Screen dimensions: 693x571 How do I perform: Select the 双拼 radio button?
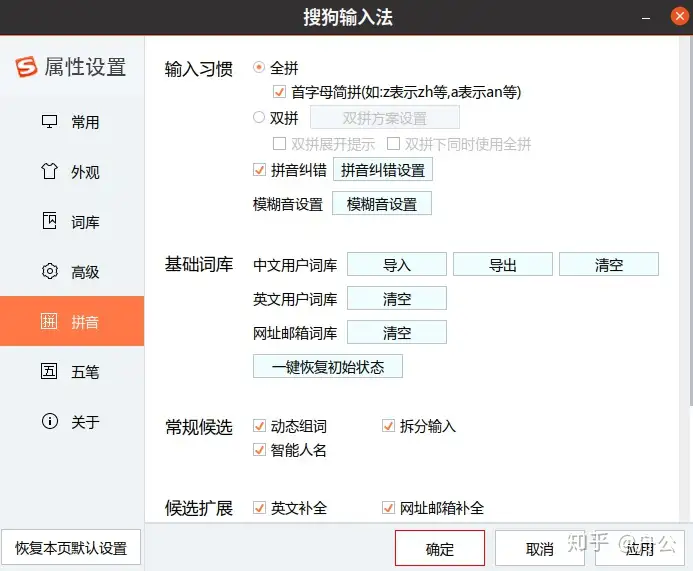(x=259, y=117)
